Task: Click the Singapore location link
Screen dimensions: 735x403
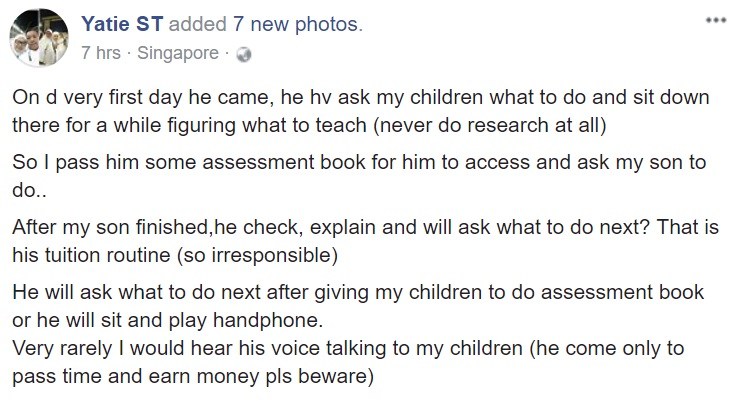Action: (178, 52)
